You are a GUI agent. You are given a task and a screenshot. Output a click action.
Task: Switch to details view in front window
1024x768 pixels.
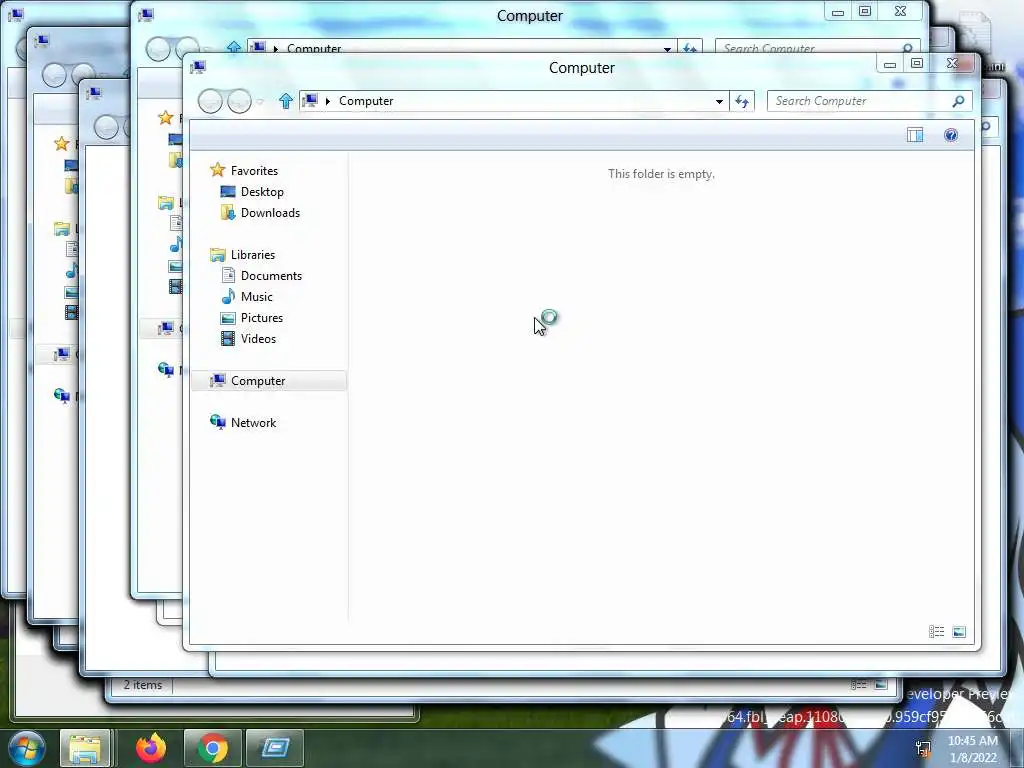(936, 632)
